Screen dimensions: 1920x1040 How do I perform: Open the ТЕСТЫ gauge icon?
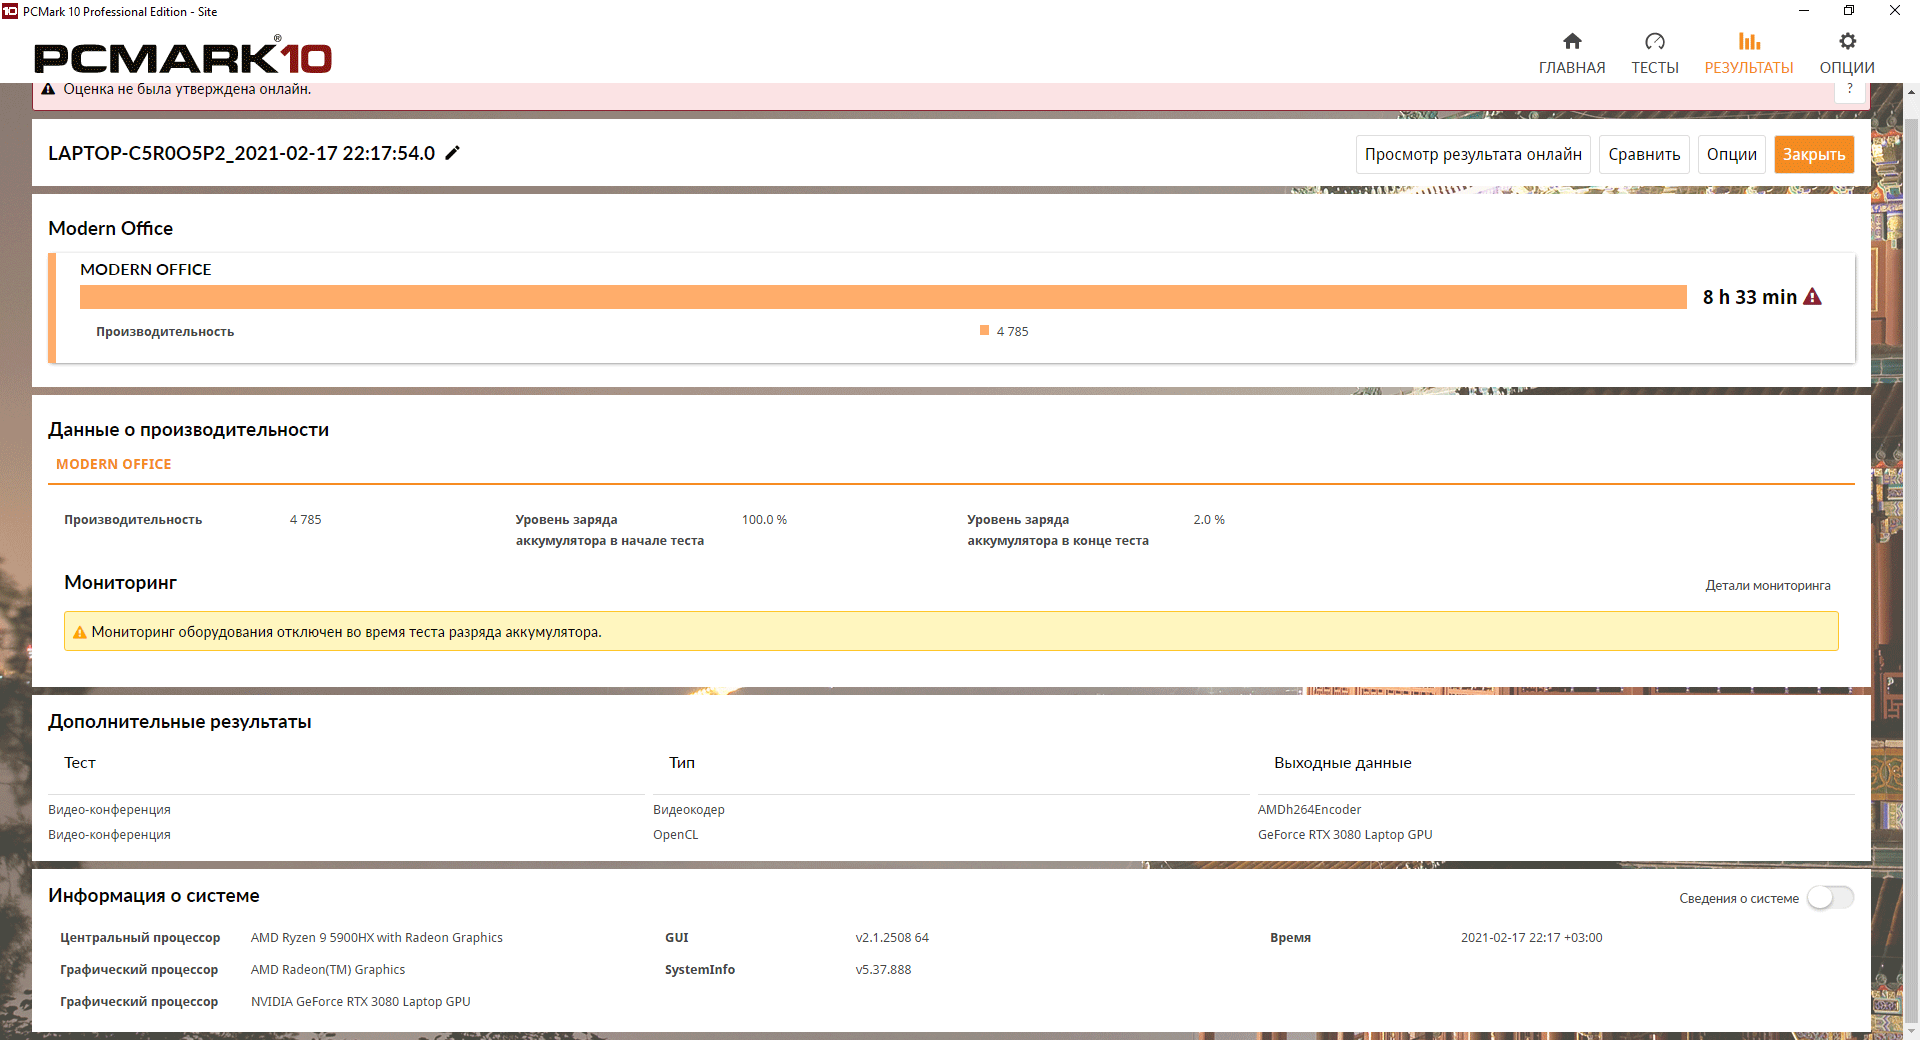[1655, 41]
